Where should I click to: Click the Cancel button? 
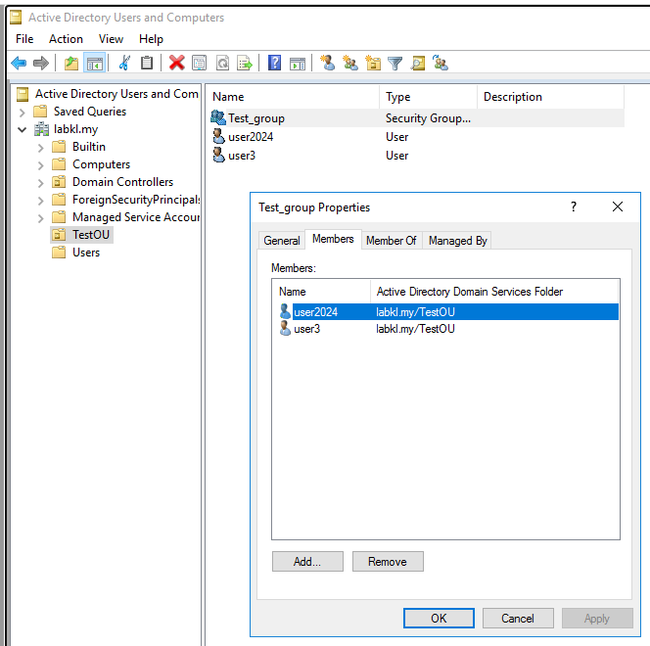point(518,618)
